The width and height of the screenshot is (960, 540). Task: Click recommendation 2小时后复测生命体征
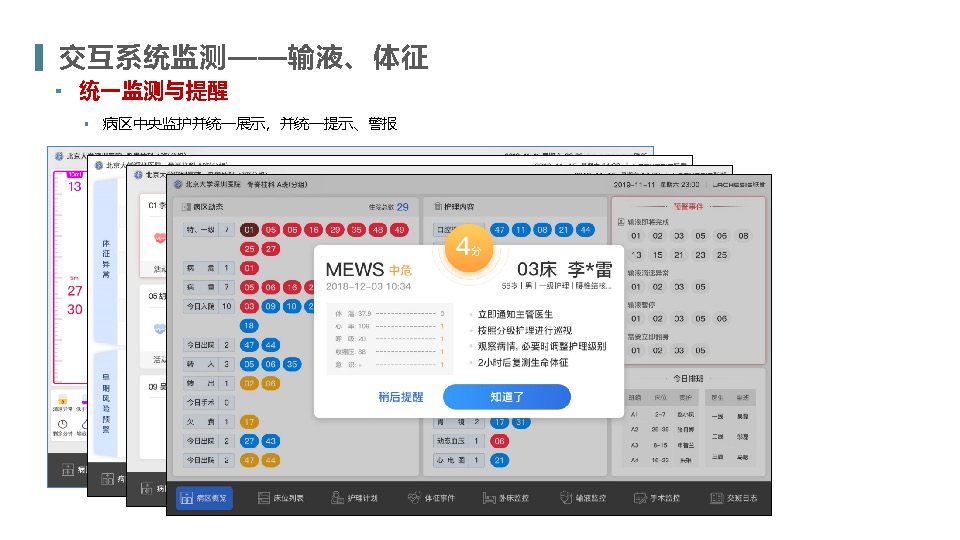(x=523, y=362)
